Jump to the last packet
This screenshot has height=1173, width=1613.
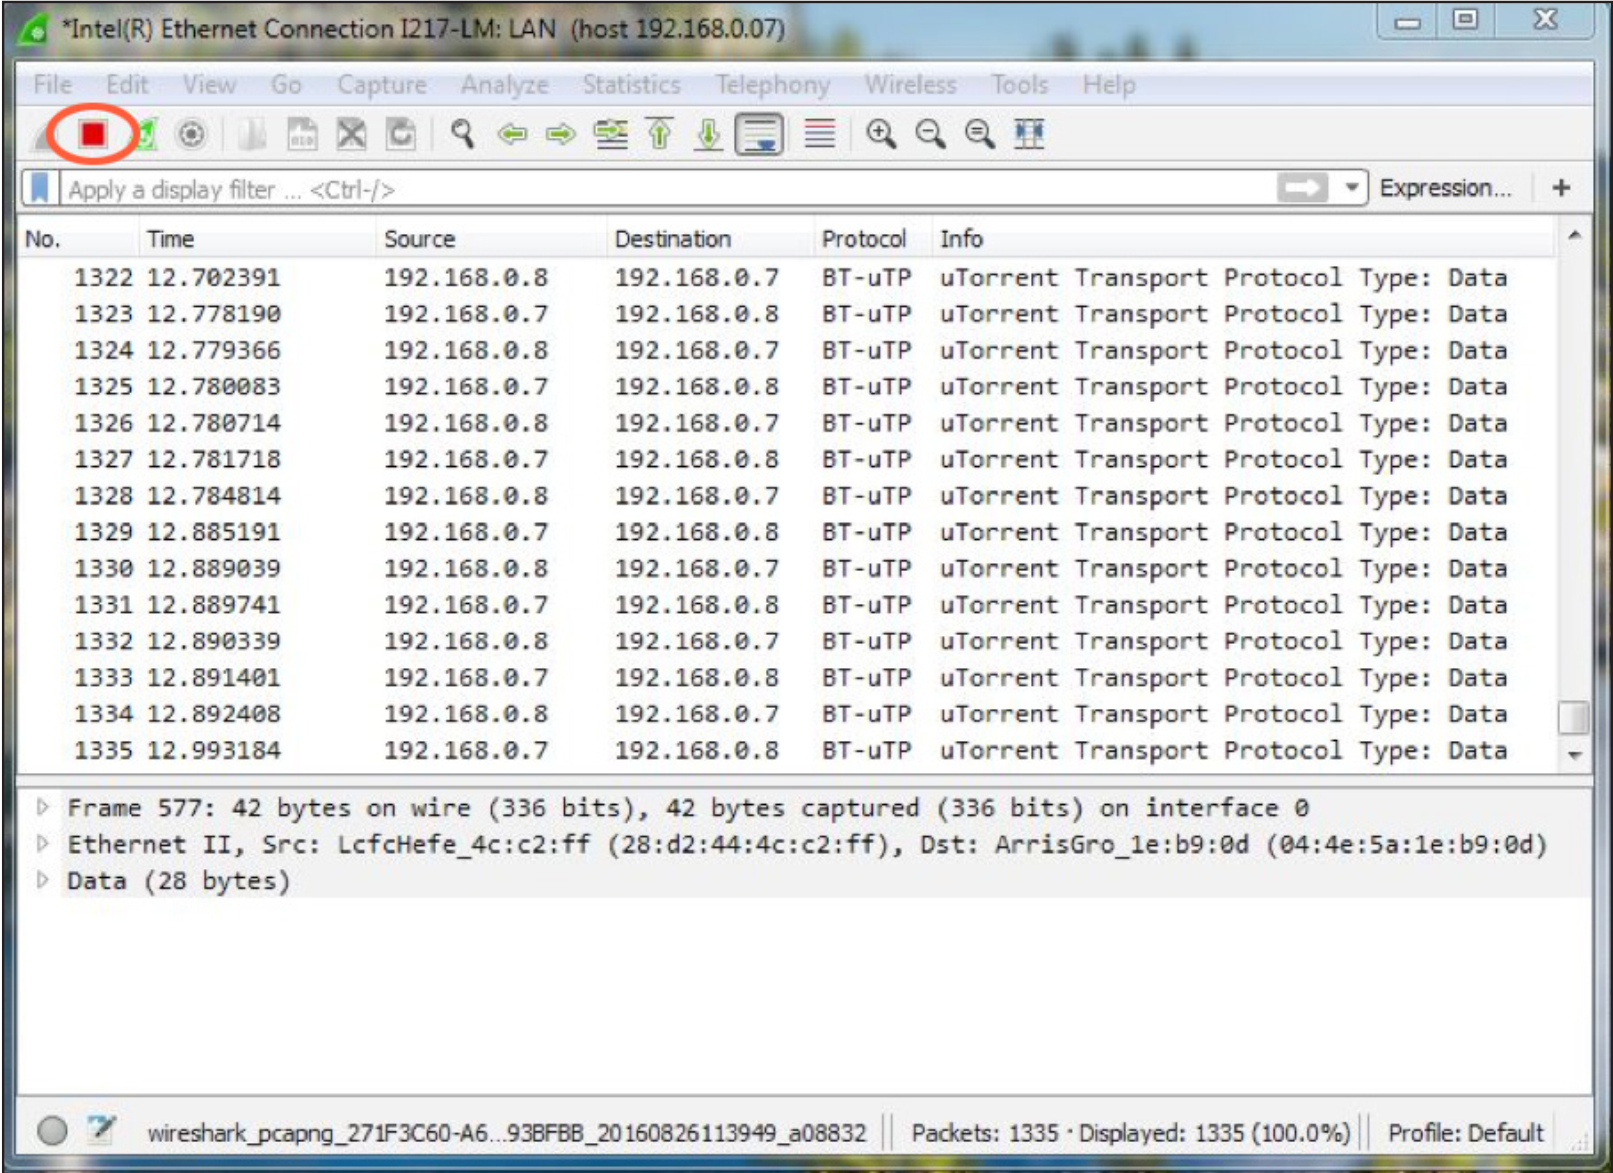pyautogui.click(x=707, y=135)
